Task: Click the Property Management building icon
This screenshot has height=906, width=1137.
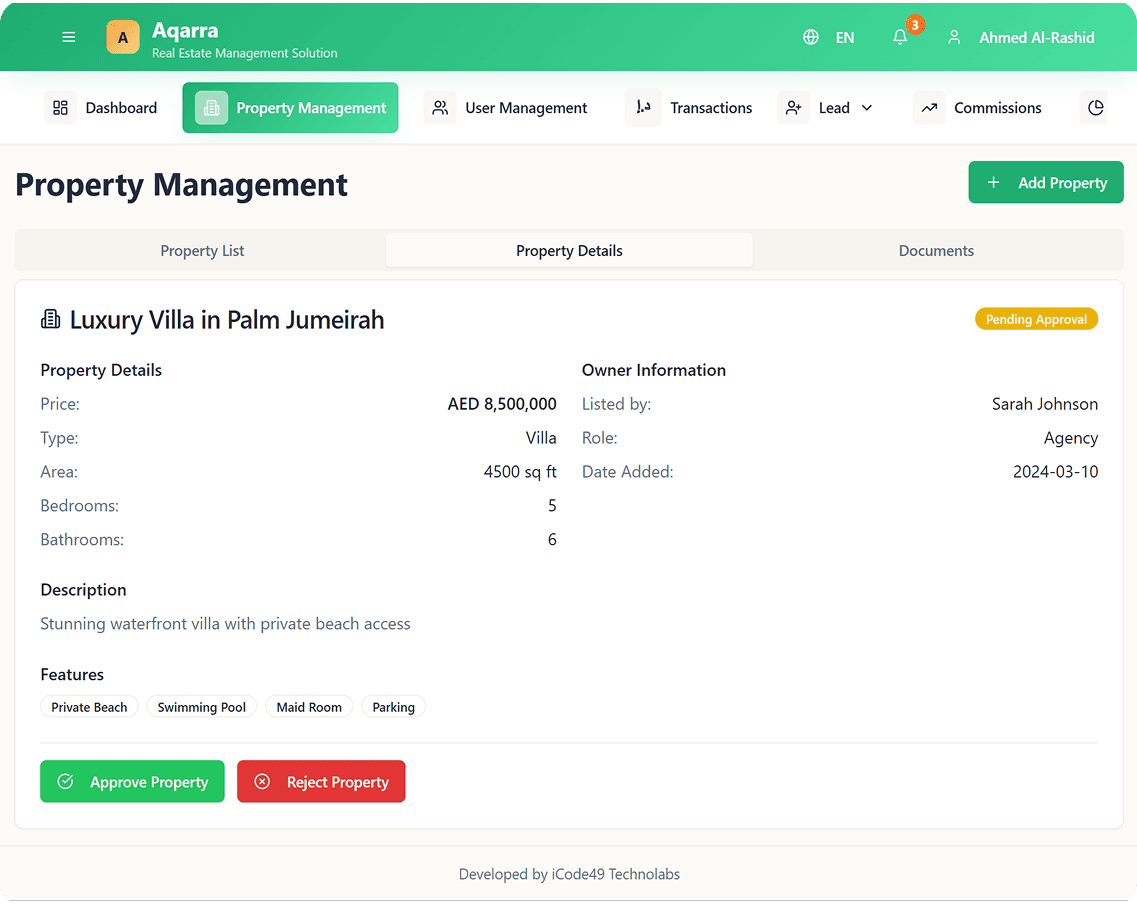Action: 211,107
